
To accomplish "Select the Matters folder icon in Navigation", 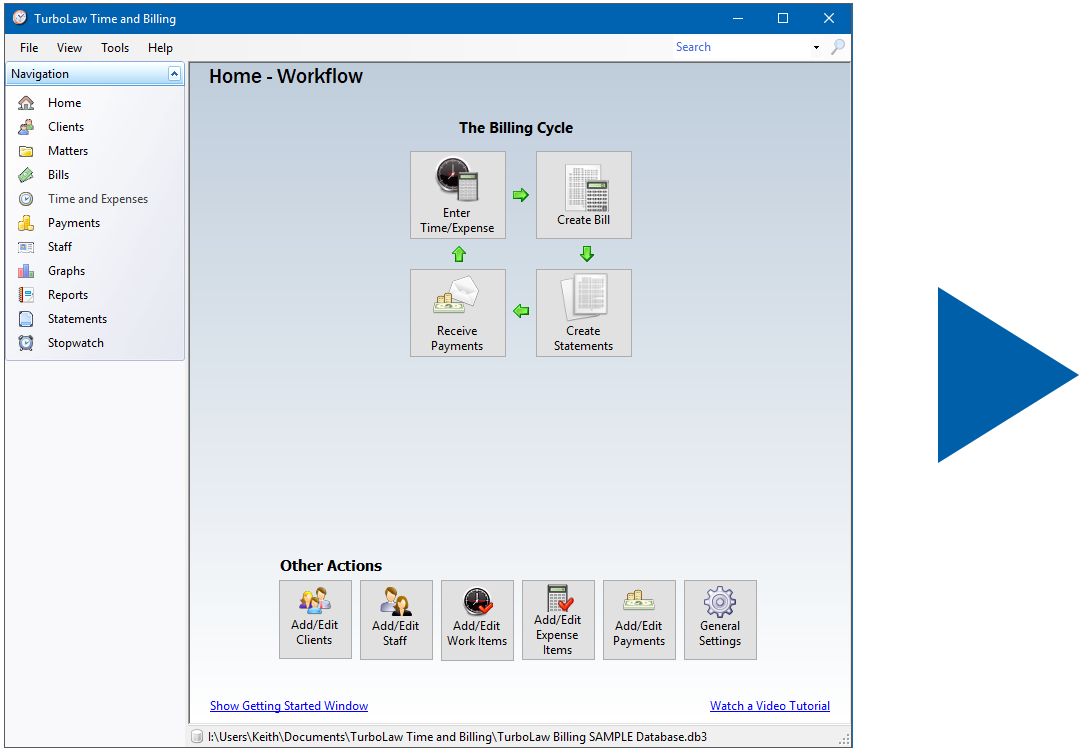I will coord(26,151).
